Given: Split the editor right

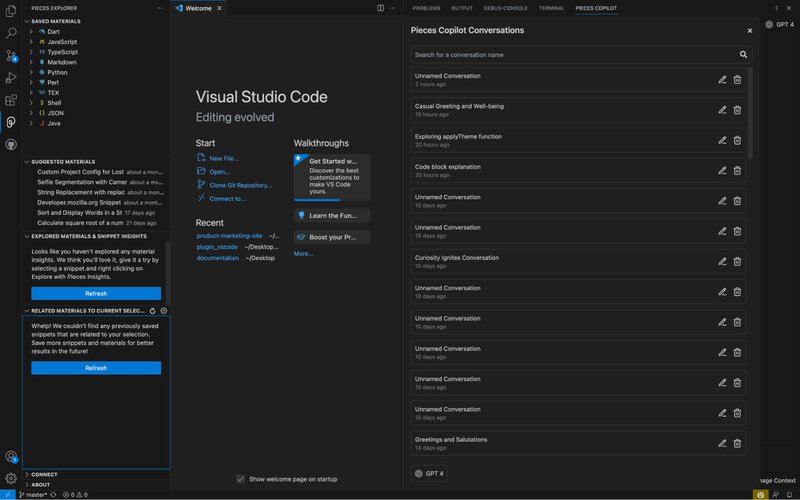Looking at the screenshot, I should [380, 8].
